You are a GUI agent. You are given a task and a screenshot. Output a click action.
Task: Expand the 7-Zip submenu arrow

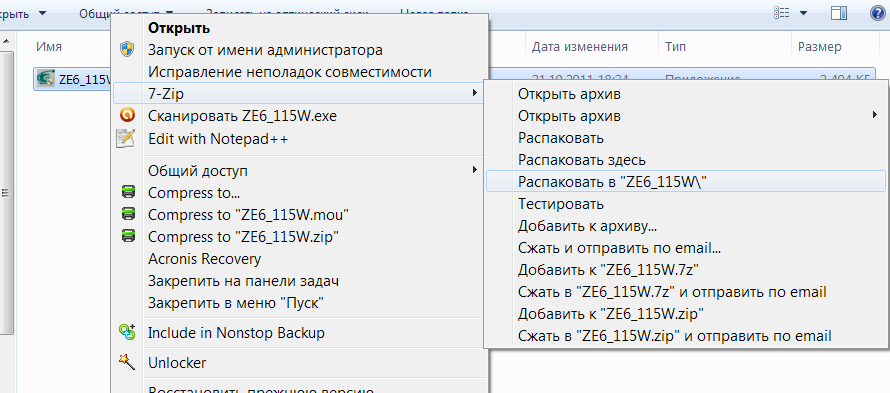click(475, 93)
